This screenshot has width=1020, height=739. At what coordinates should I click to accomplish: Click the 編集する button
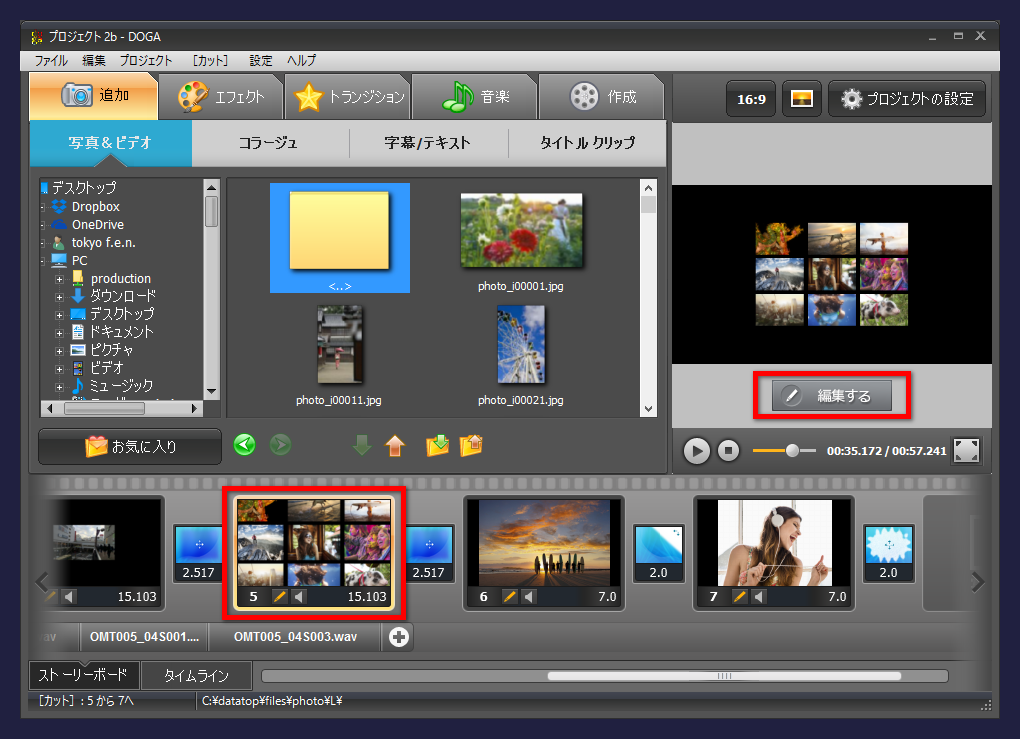[832, 396]
